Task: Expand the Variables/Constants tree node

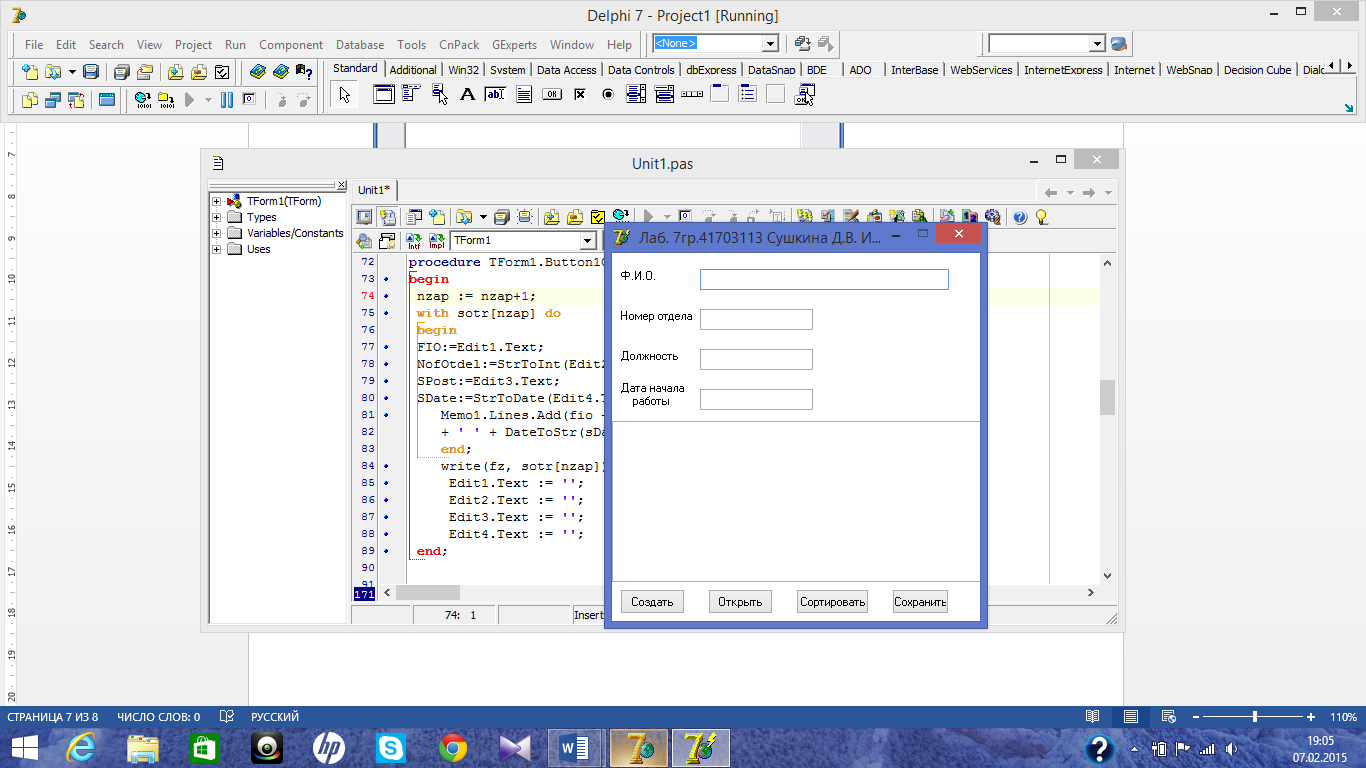Action: tap(216, 233)
